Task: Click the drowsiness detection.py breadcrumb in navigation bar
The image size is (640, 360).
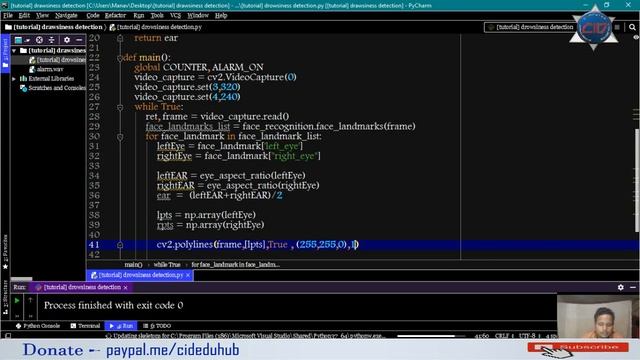Action: pyautogui.click(x=156, y=27)
